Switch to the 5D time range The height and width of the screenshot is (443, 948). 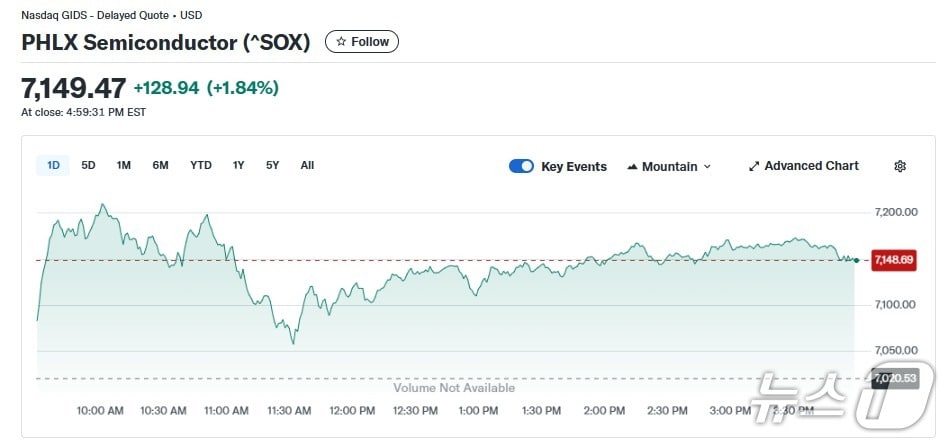click(x=88, y=165)
